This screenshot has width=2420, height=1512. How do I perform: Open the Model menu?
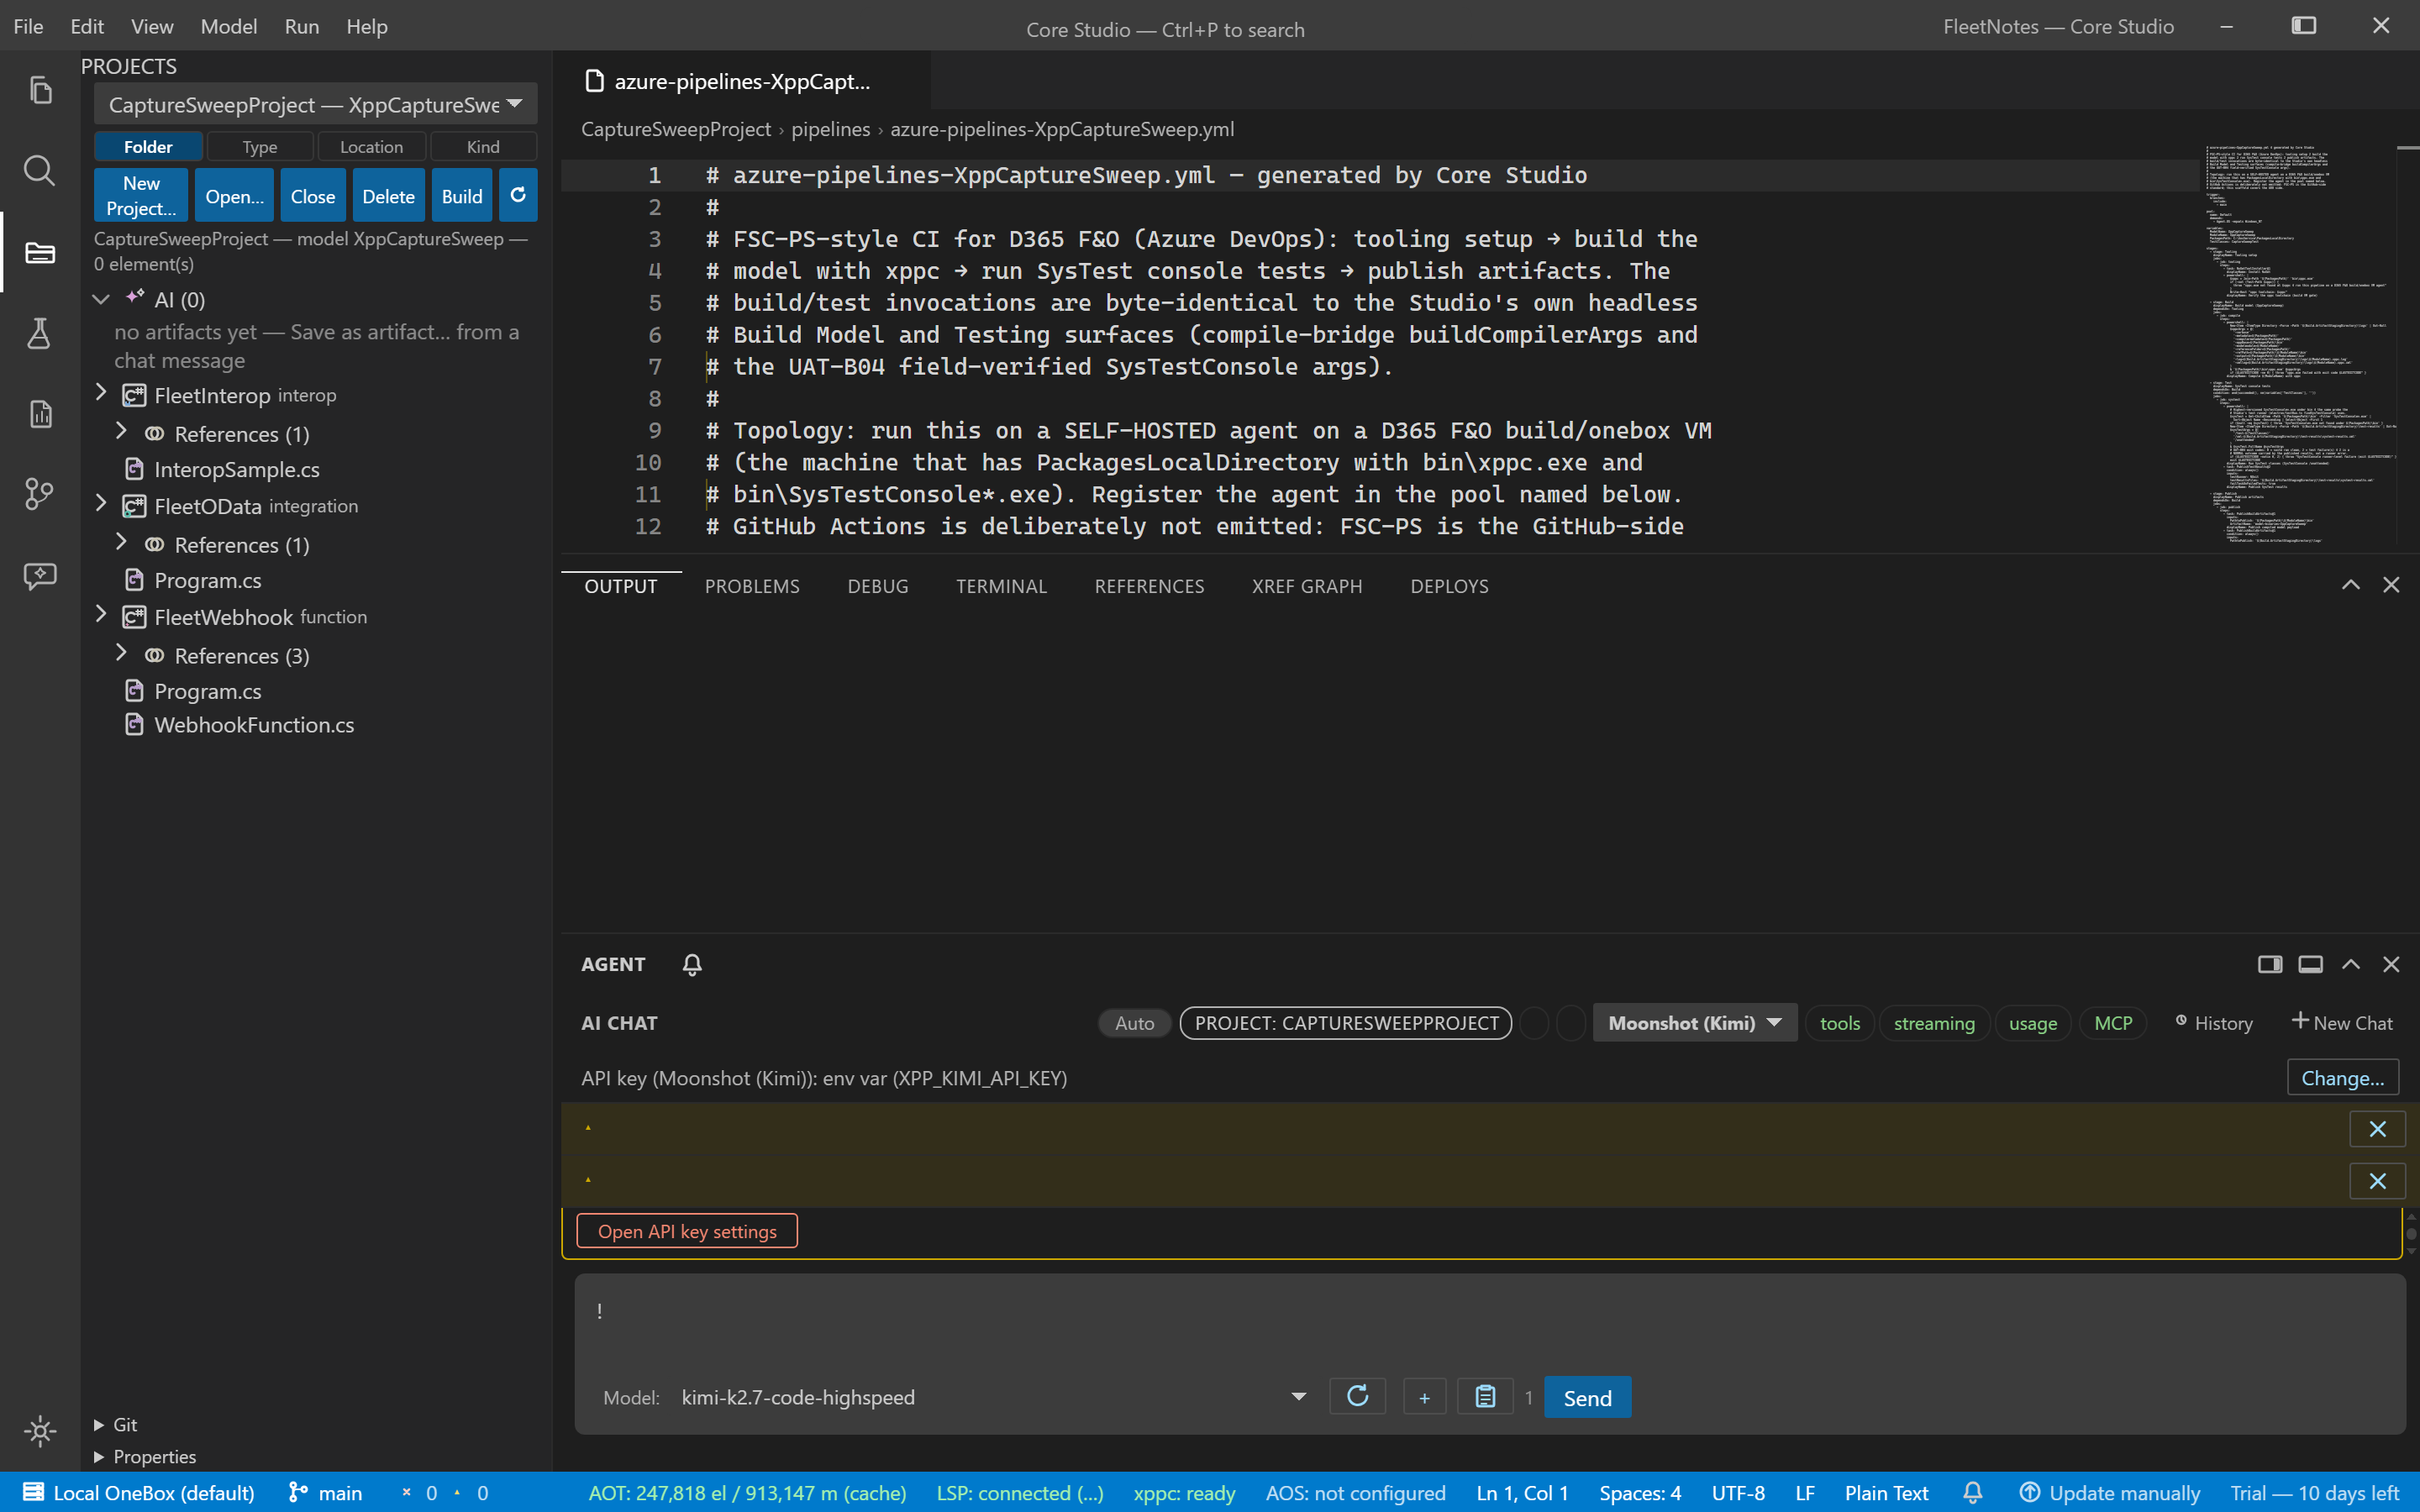pos(228,26)
